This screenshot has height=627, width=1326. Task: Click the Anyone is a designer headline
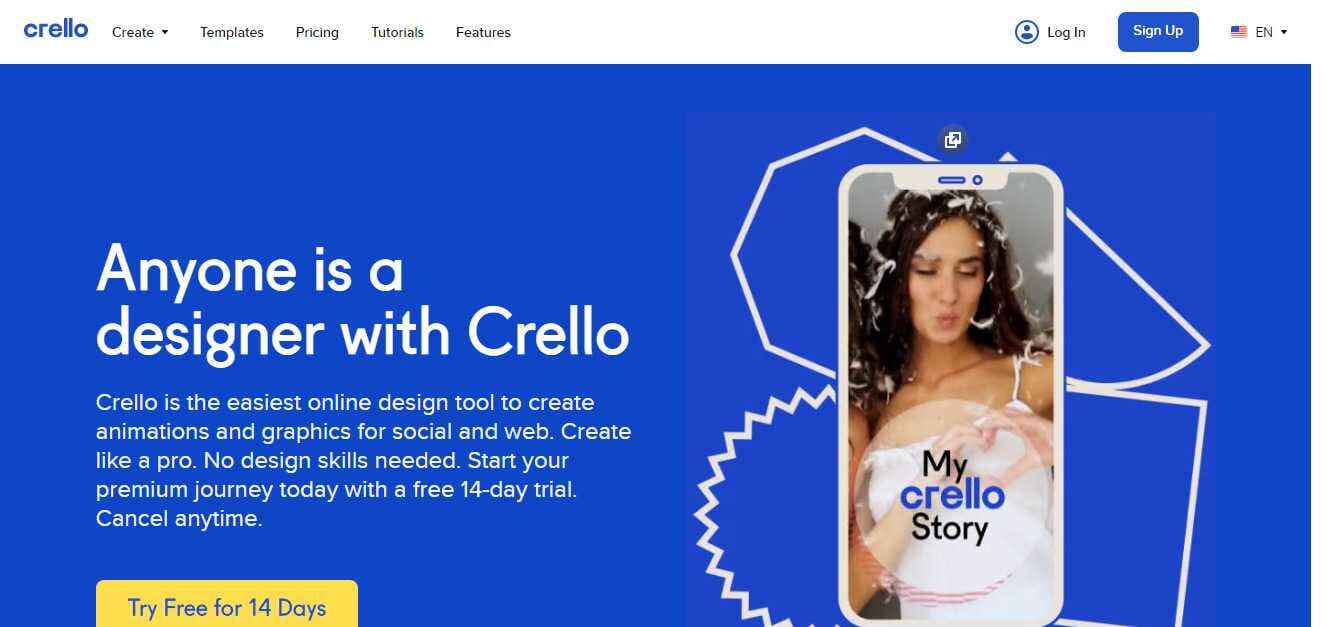(x=362, y=300)
